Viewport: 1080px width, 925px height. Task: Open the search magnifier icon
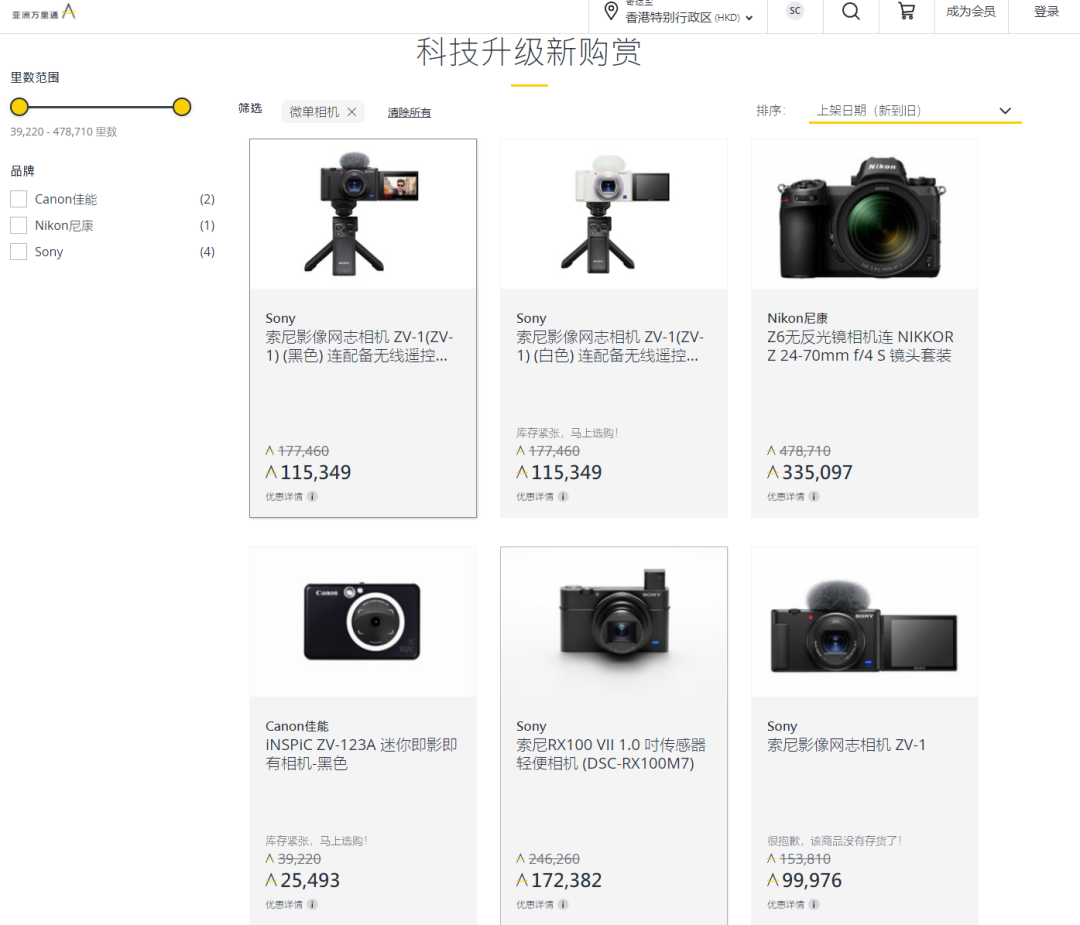[851, 11]
